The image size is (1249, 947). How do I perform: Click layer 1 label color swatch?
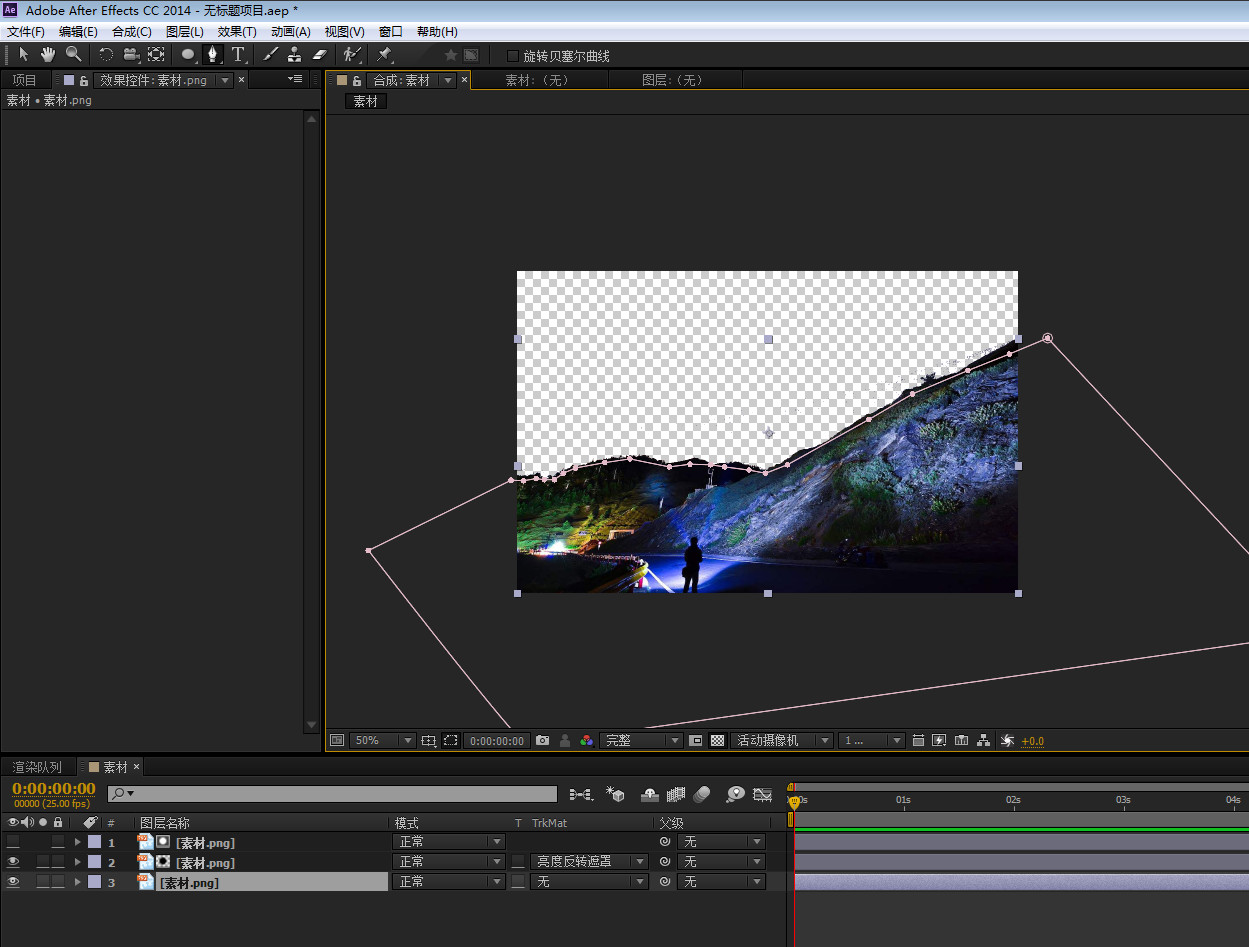pyautogui.click(x=94, y=842)
